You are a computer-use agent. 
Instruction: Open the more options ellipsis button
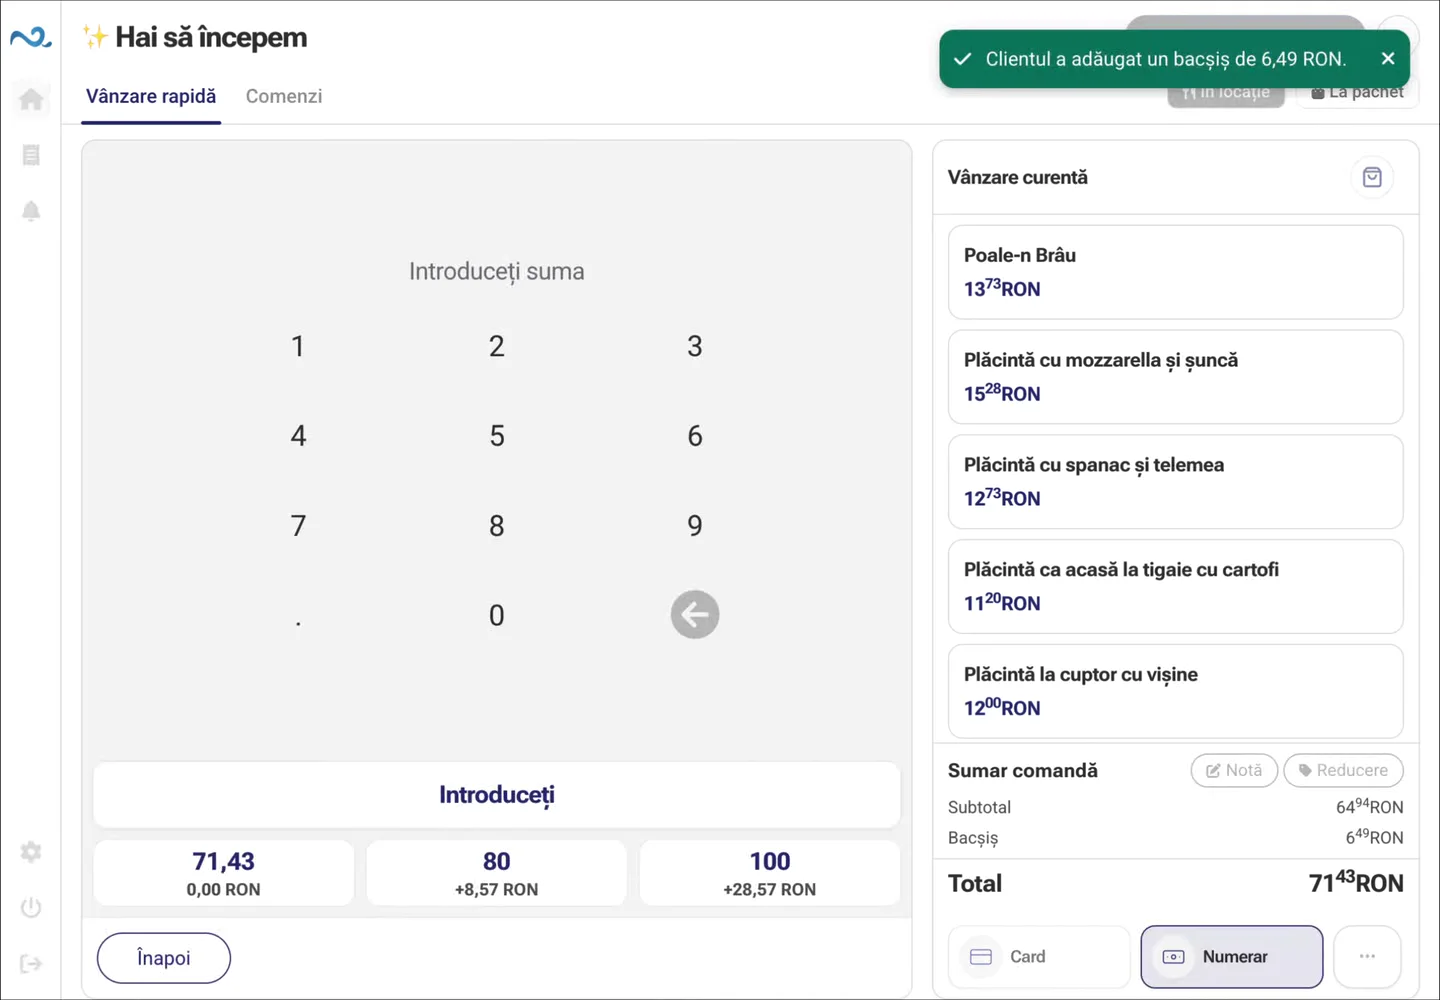1367,957
